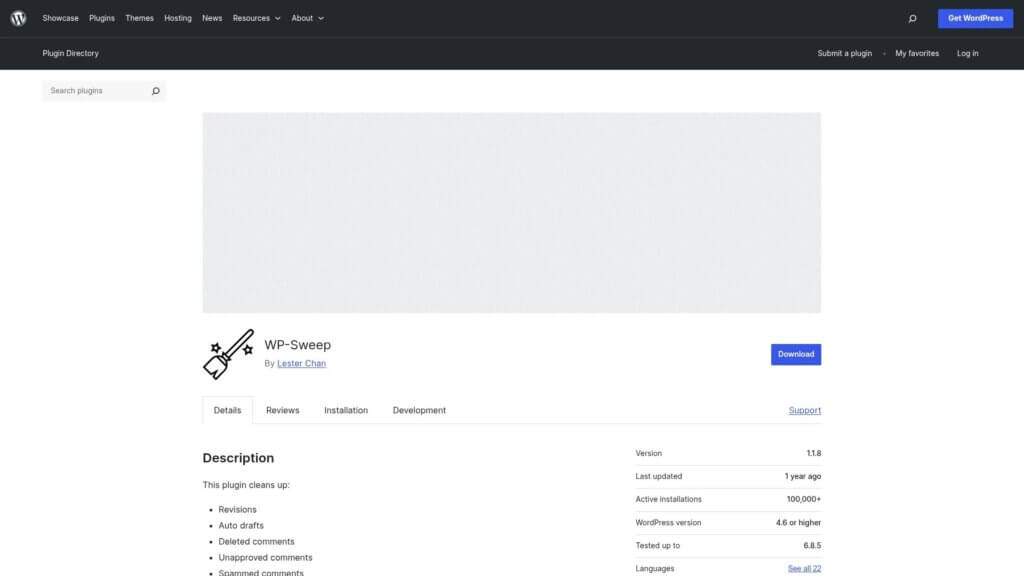The width and height of the screenshot is (1024, 576).
Task: Click the 'Deleted comments' list item
Action: pos(256,541)
